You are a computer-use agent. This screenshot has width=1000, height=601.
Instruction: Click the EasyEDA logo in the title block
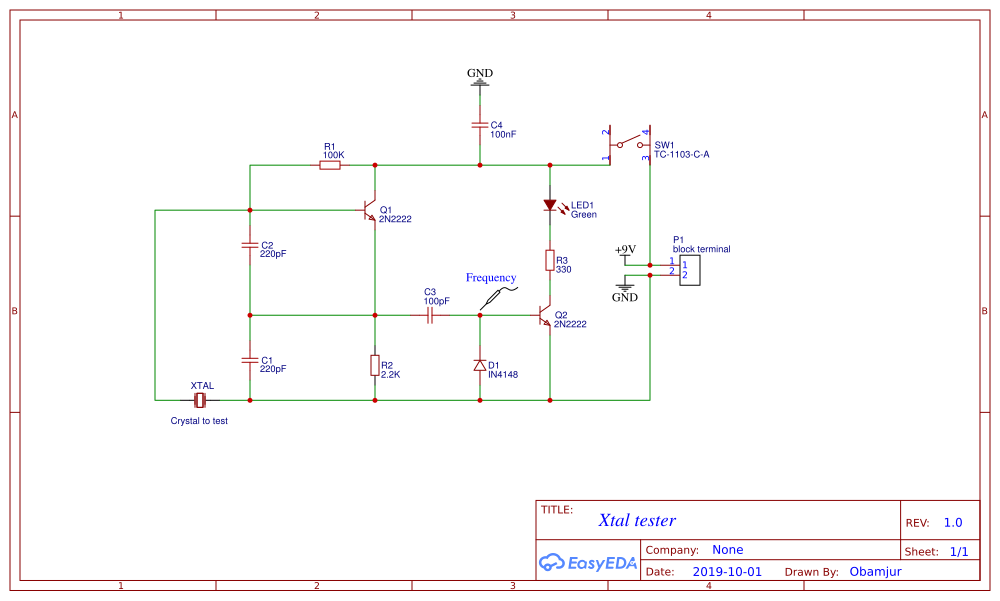click(588, 563)
